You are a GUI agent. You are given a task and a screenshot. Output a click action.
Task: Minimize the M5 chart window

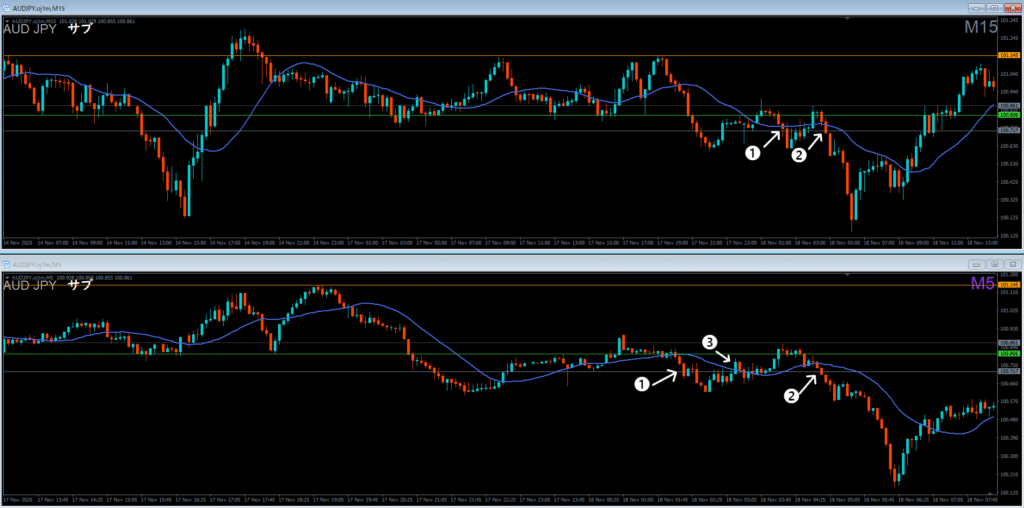[x=977, y=265]
